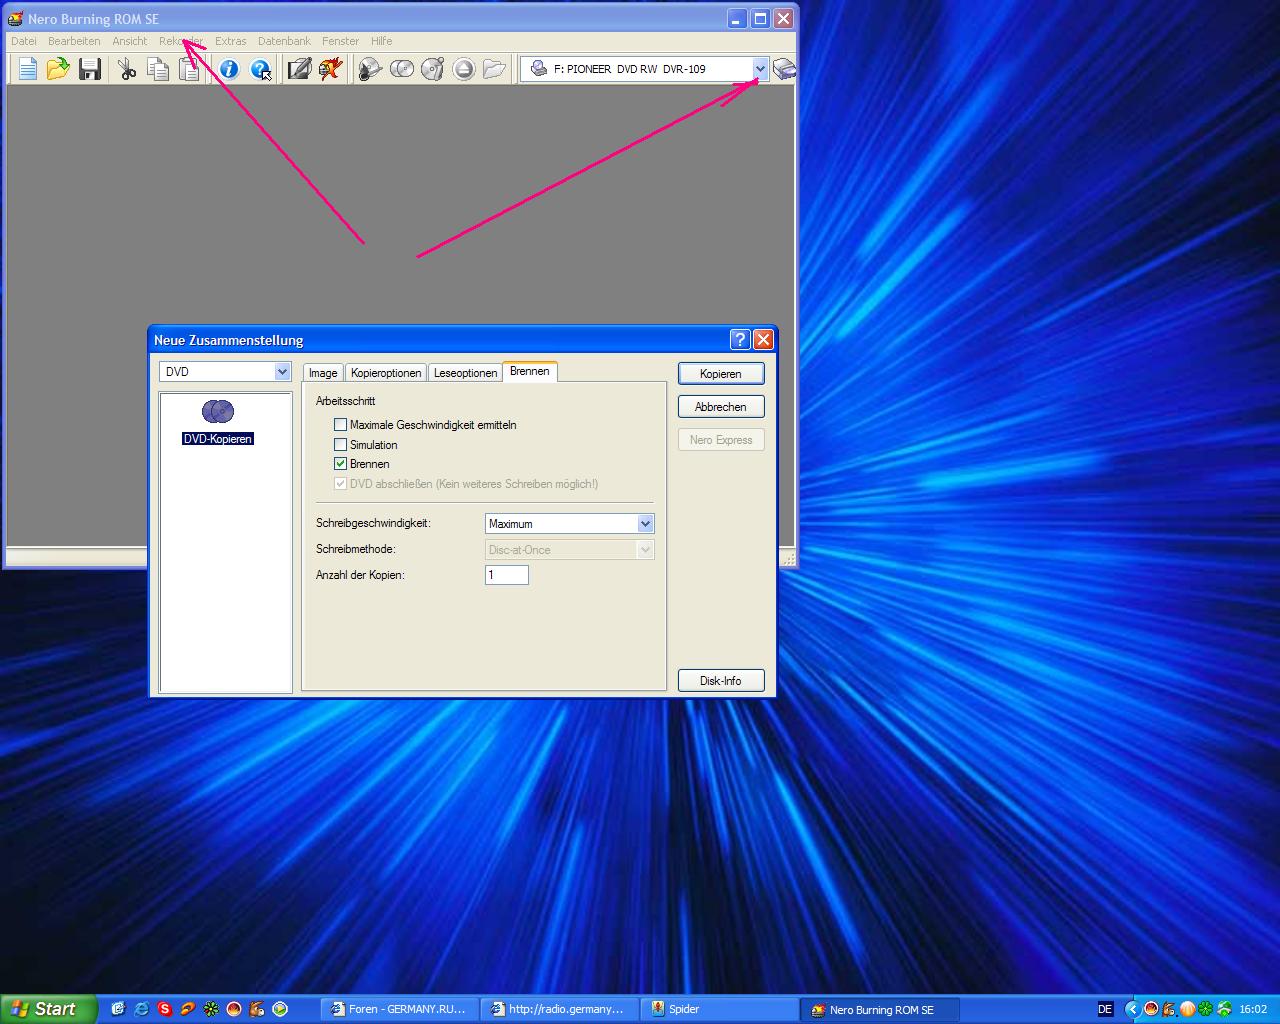Screen dimensions: 1280x1024
Task: Switch to the Kopieroptionen tab
Action: point(386,373)
